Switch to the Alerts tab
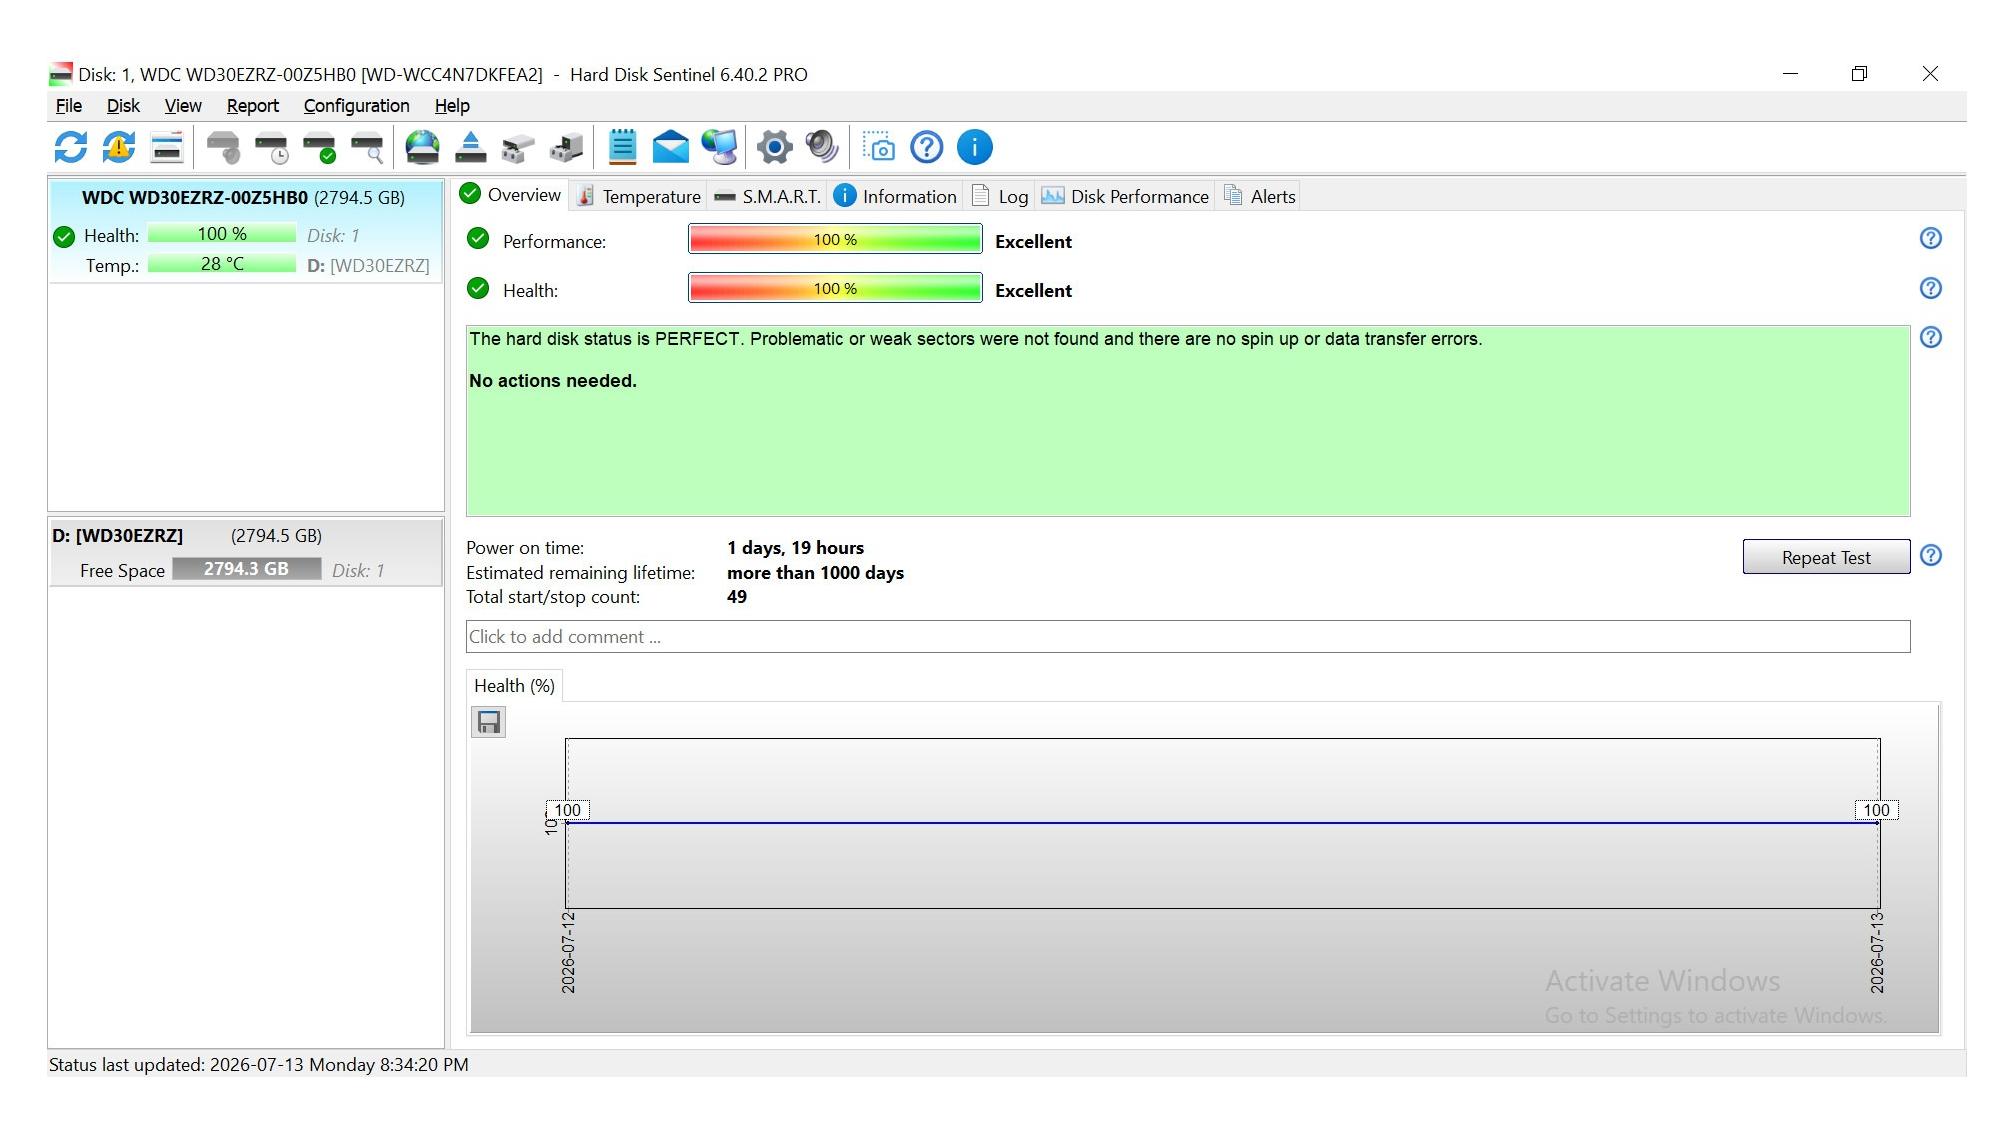The width and height of the screenshot is (2014, 1133). click(1259, 196)
